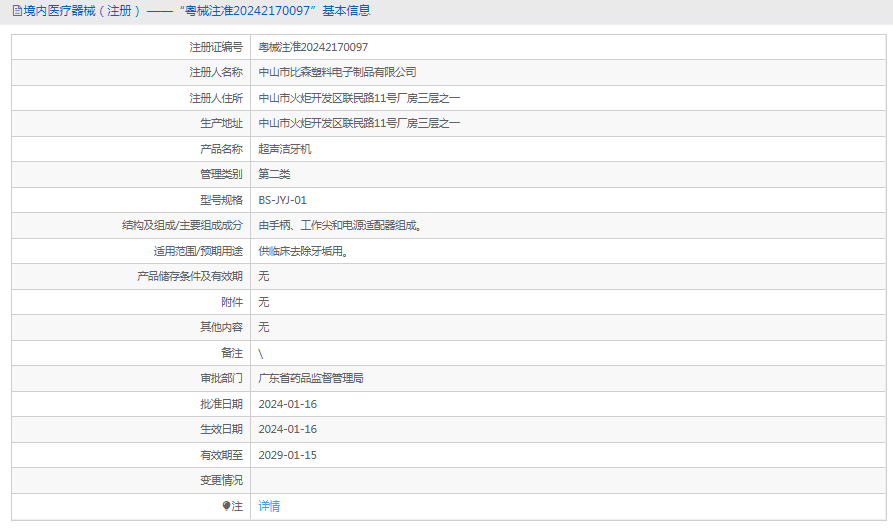Click the 产品名称 label

click(x=222, y=149)
